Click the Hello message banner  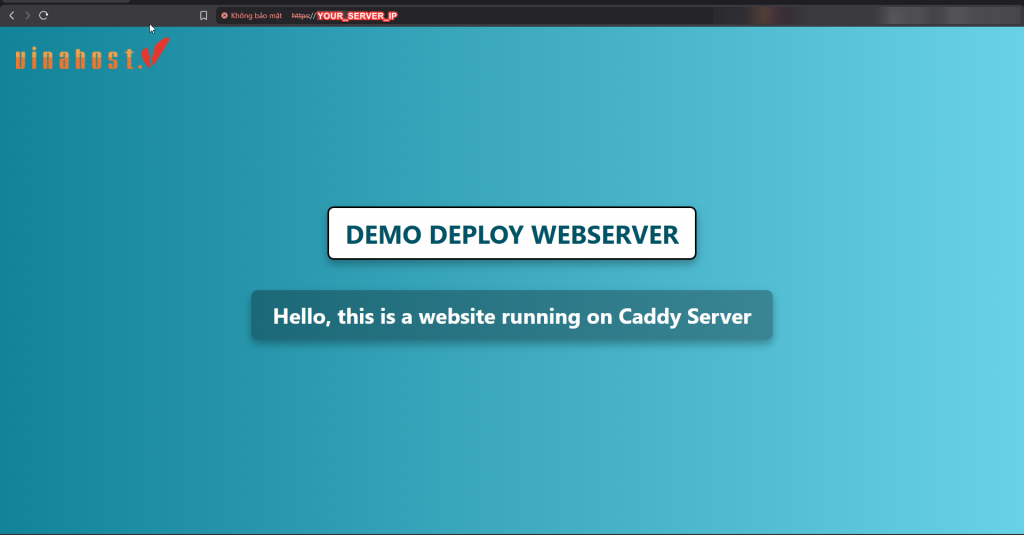(x=511, y=316)
